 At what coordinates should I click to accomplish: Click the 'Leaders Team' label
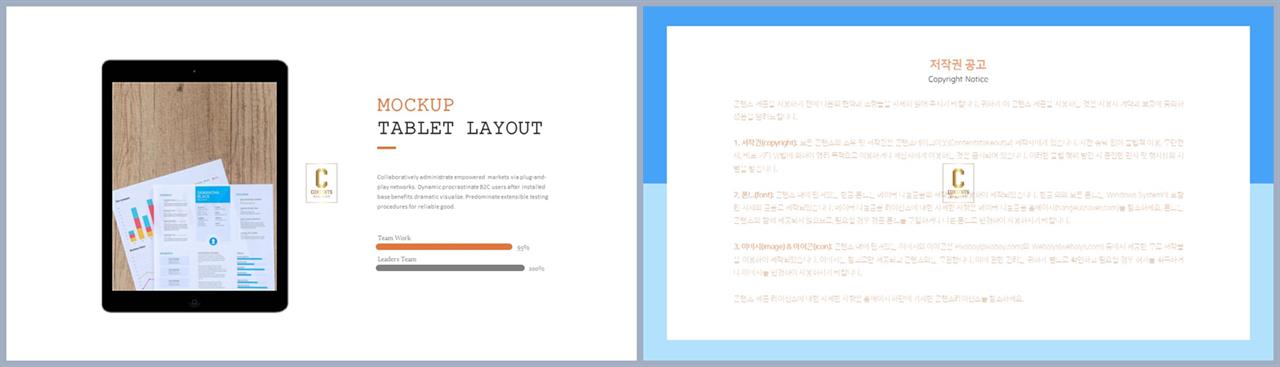point(397,259)
